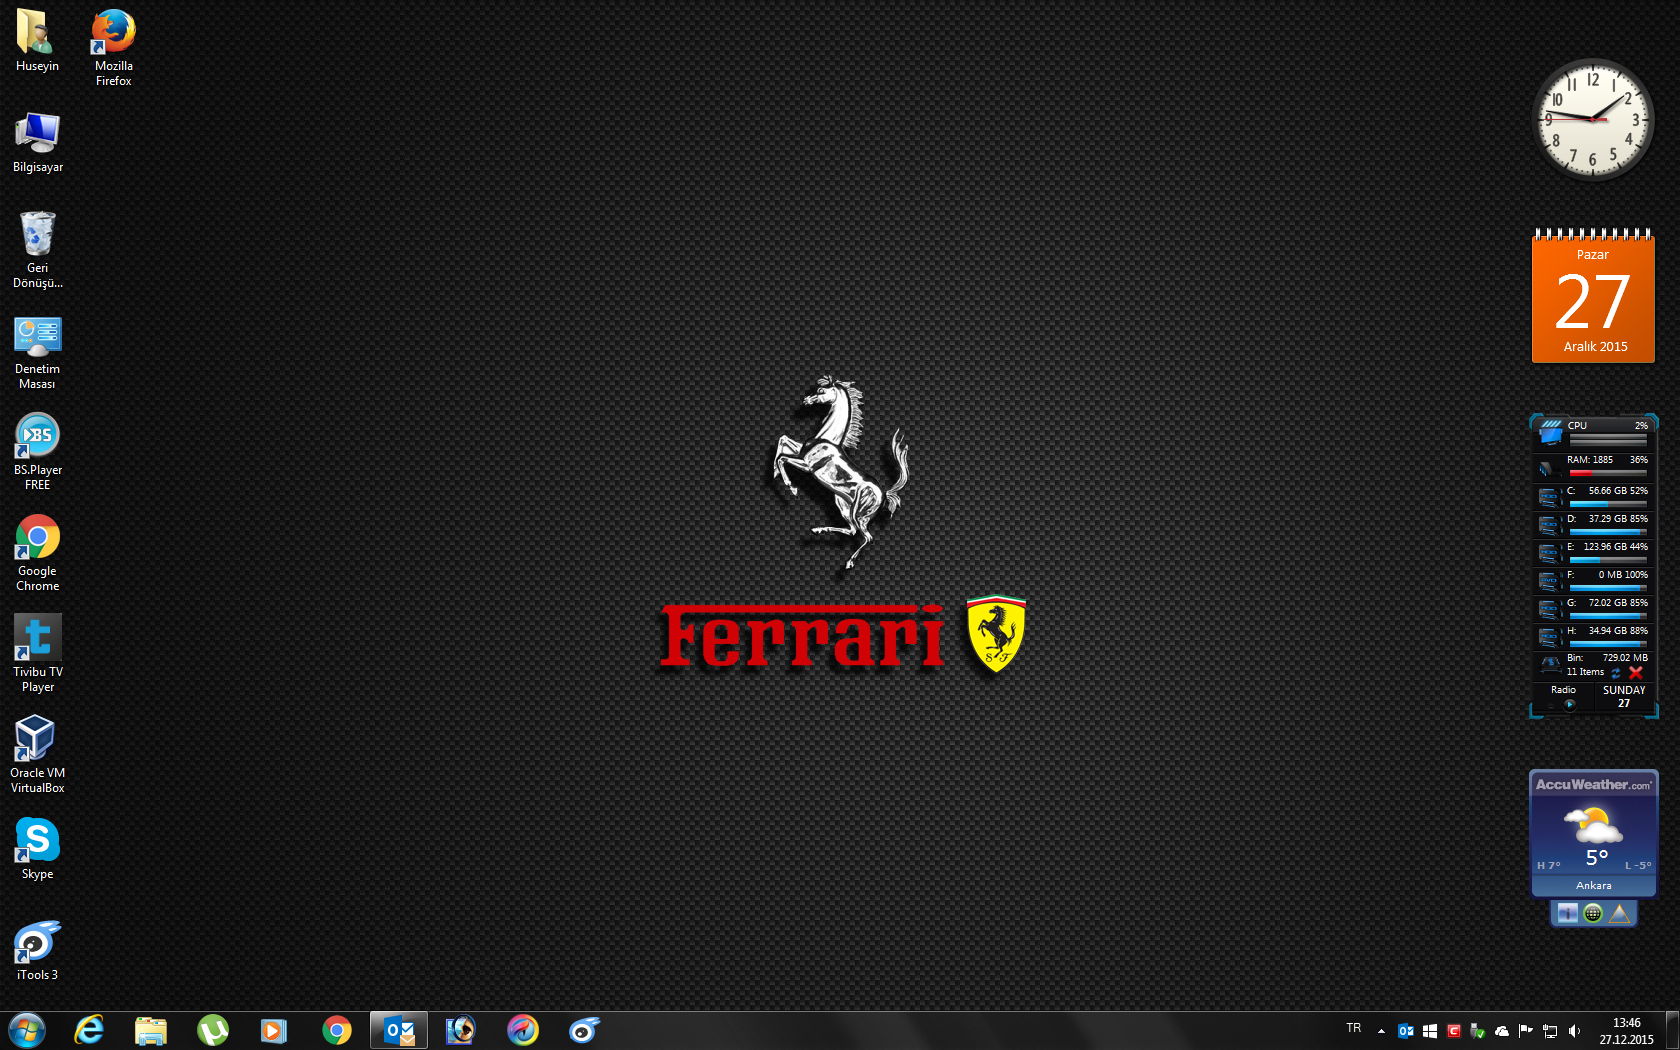Image resolution: width=1680 pixels, height=1050 pixels.
Task: Open uTorrent from the taskbar
Action: pyautogui.click(x=213, y=1030)
